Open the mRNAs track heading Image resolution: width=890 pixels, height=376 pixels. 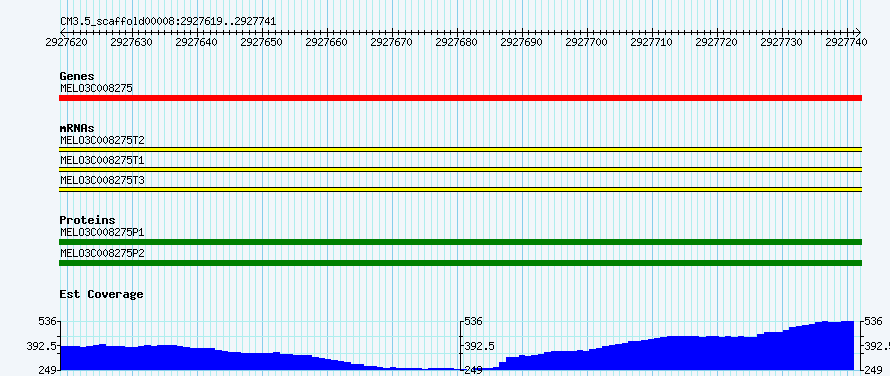coord(77,128)
